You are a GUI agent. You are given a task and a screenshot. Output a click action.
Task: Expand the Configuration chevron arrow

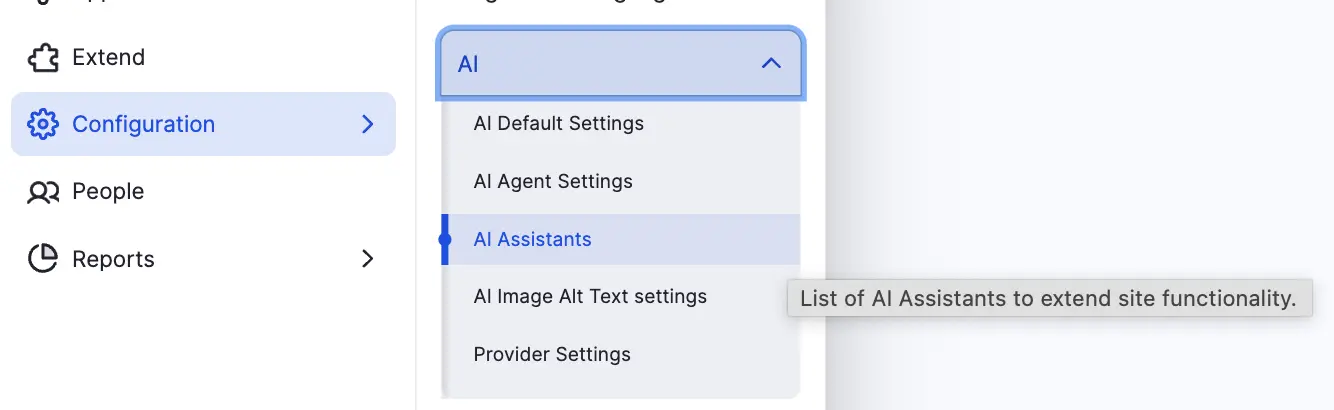pos(367,124)
